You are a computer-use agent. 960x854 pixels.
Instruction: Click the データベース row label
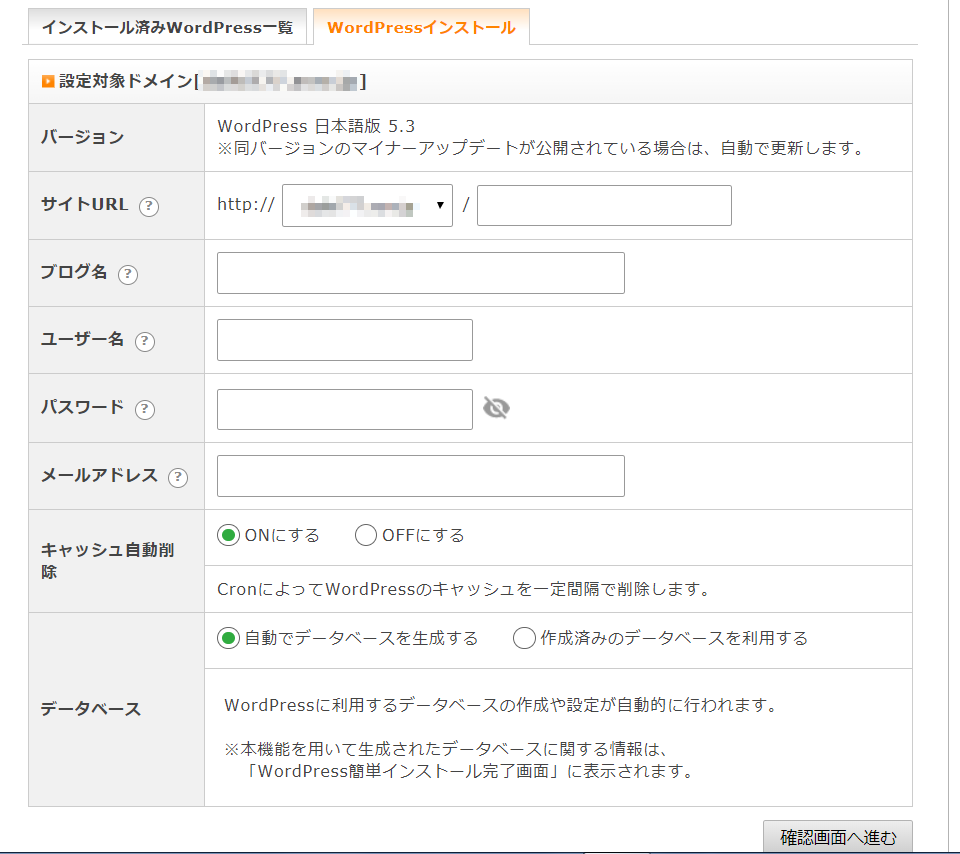coord(91,709)
